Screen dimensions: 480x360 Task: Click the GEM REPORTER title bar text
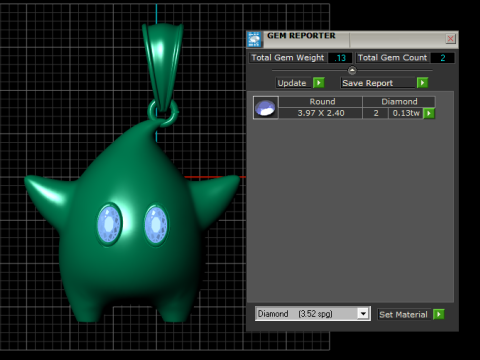pyautogui.click(x=301, y=36)
